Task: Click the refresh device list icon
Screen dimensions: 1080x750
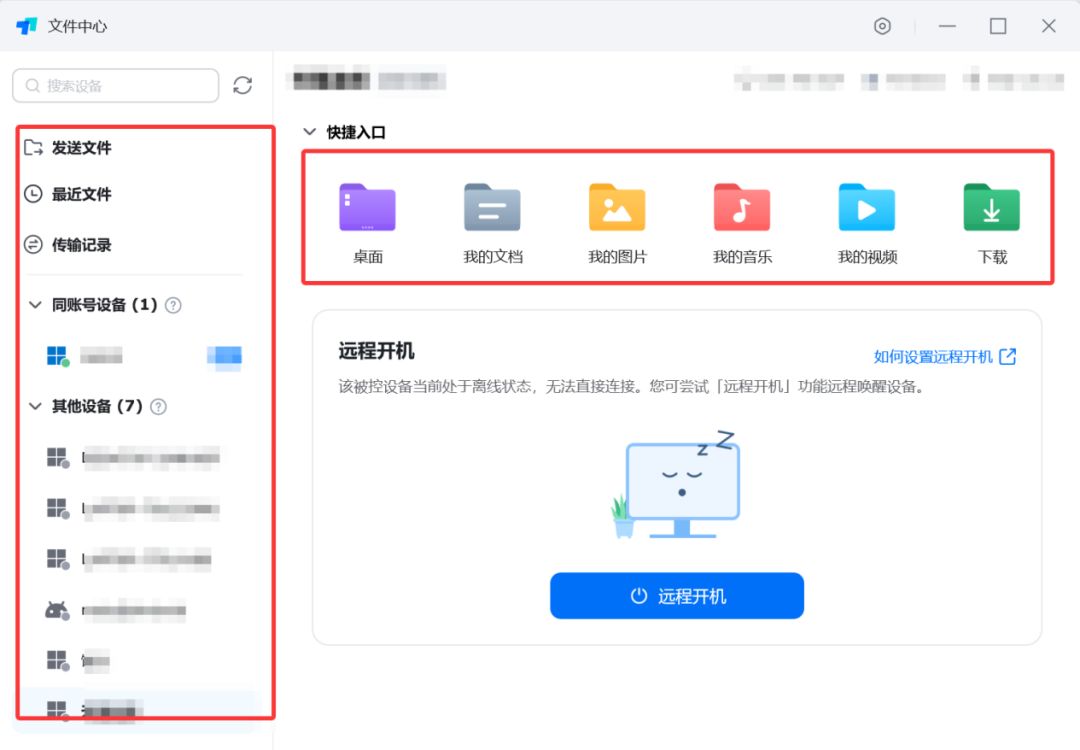Action: (x=242, y=85)
